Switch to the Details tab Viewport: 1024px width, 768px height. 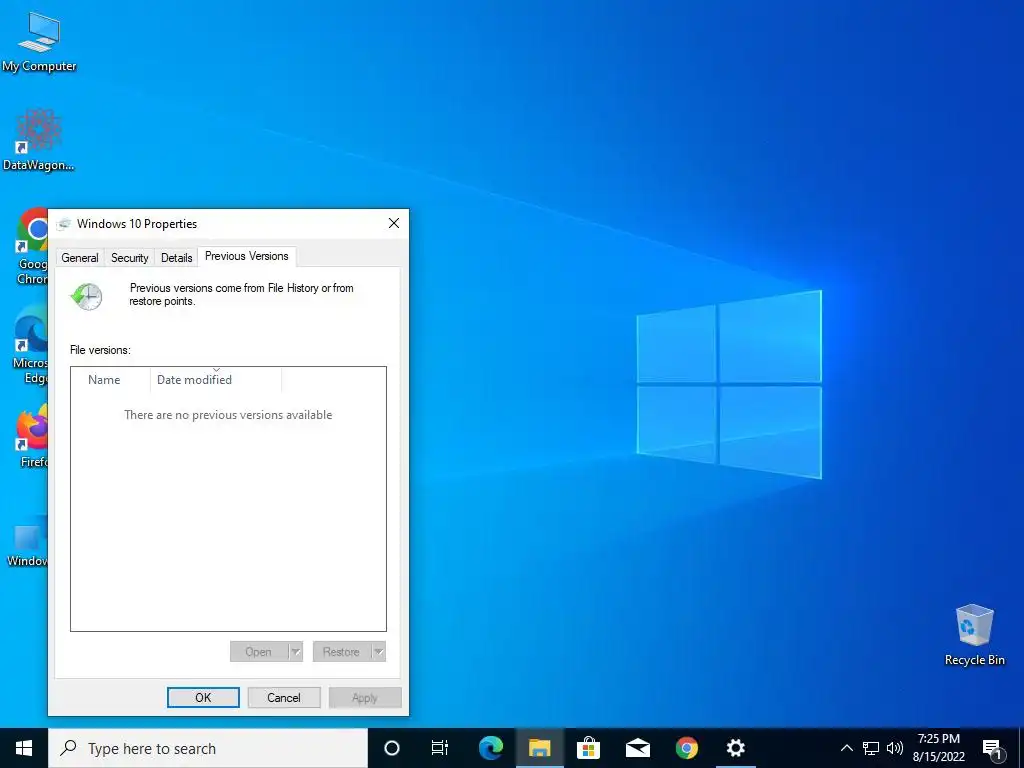click(x=176, y=257)
